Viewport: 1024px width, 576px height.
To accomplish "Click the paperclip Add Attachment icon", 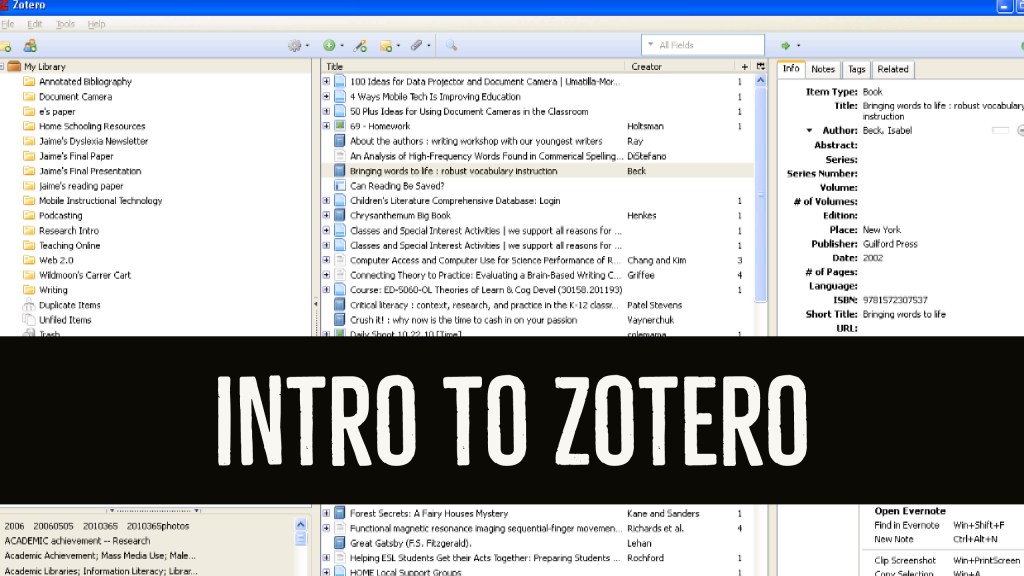I will click(417, 45).
